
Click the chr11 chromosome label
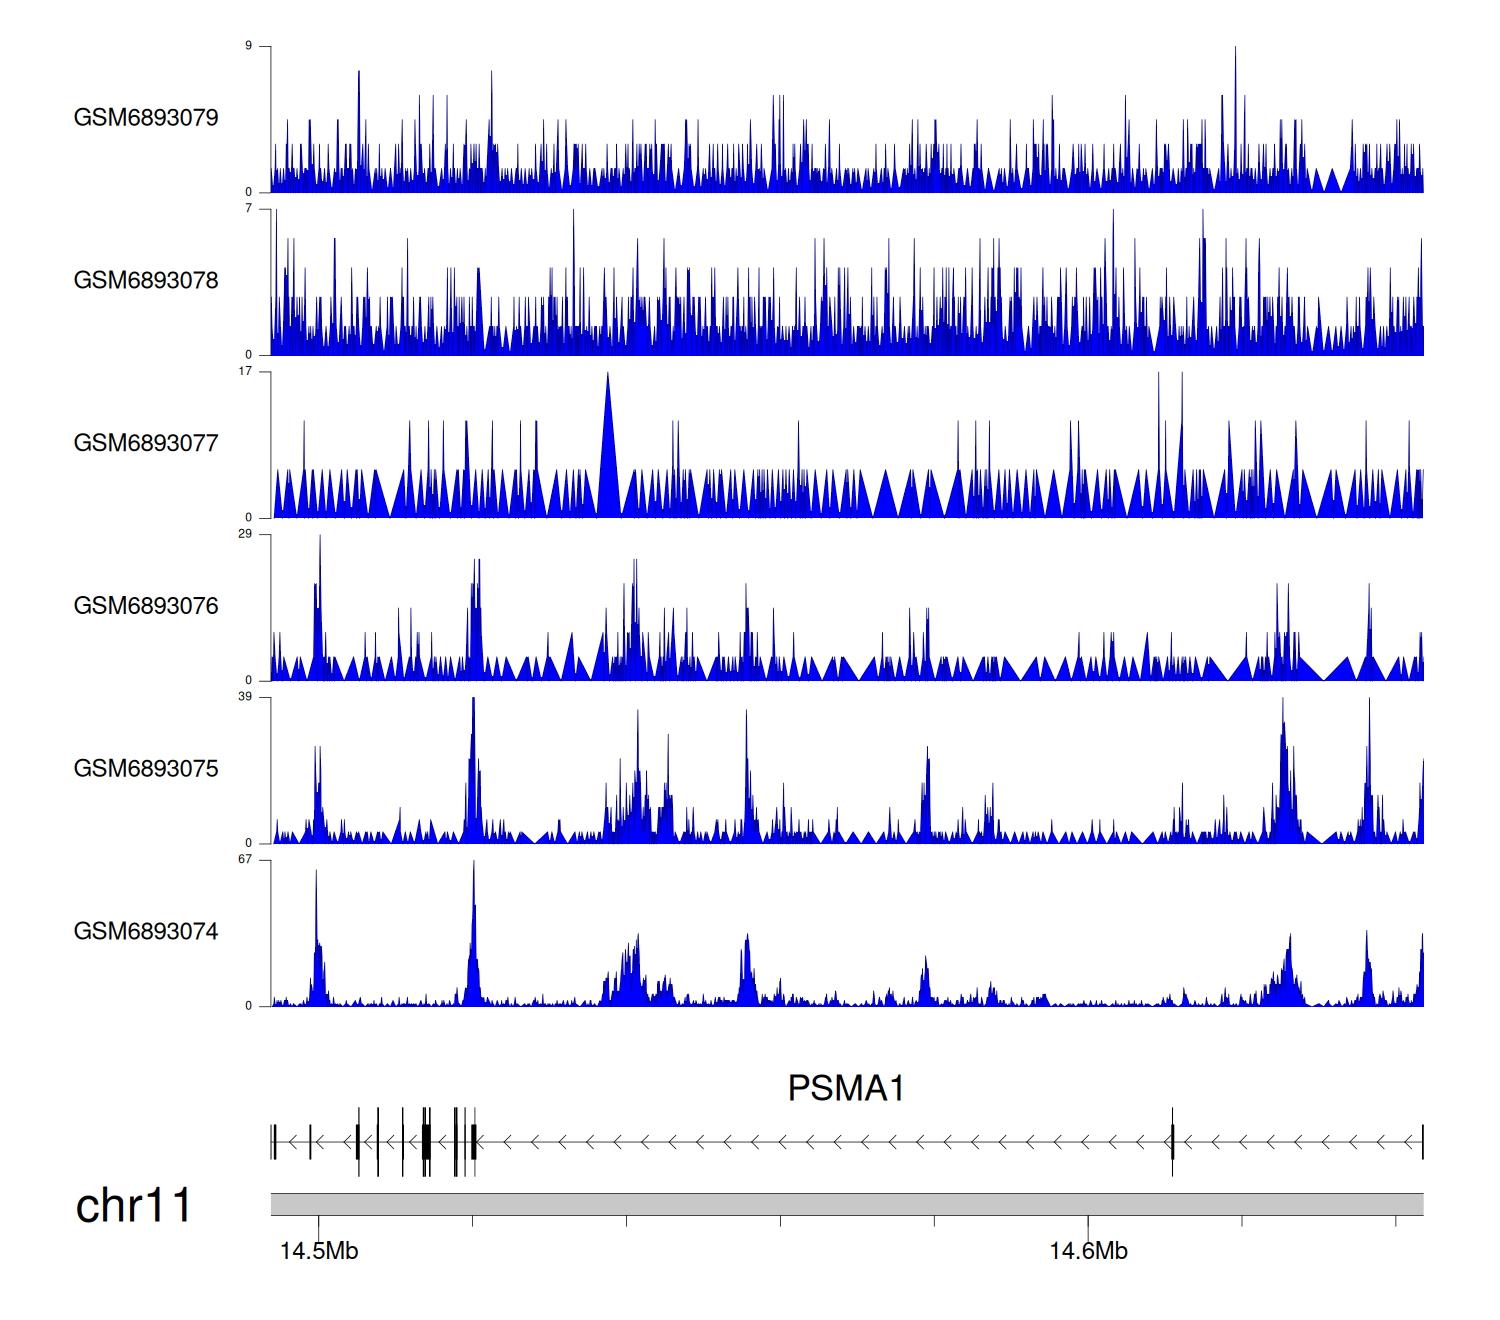[x=133, y=1206]
